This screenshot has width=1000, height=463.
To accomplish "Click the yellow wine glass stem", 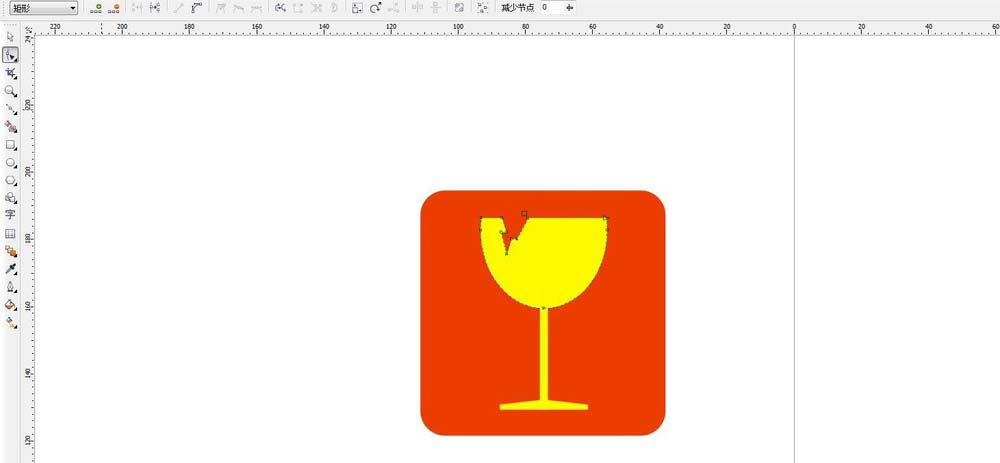I will (x=544, y=354).
